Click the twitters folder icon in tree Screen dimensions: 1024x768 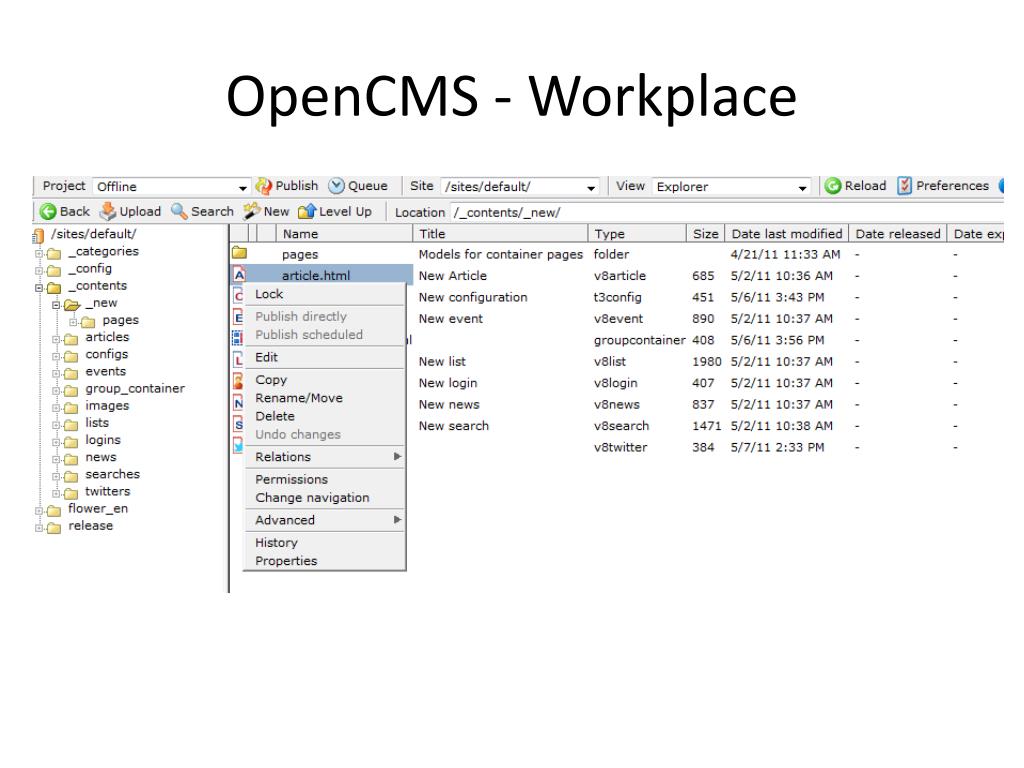71,493
